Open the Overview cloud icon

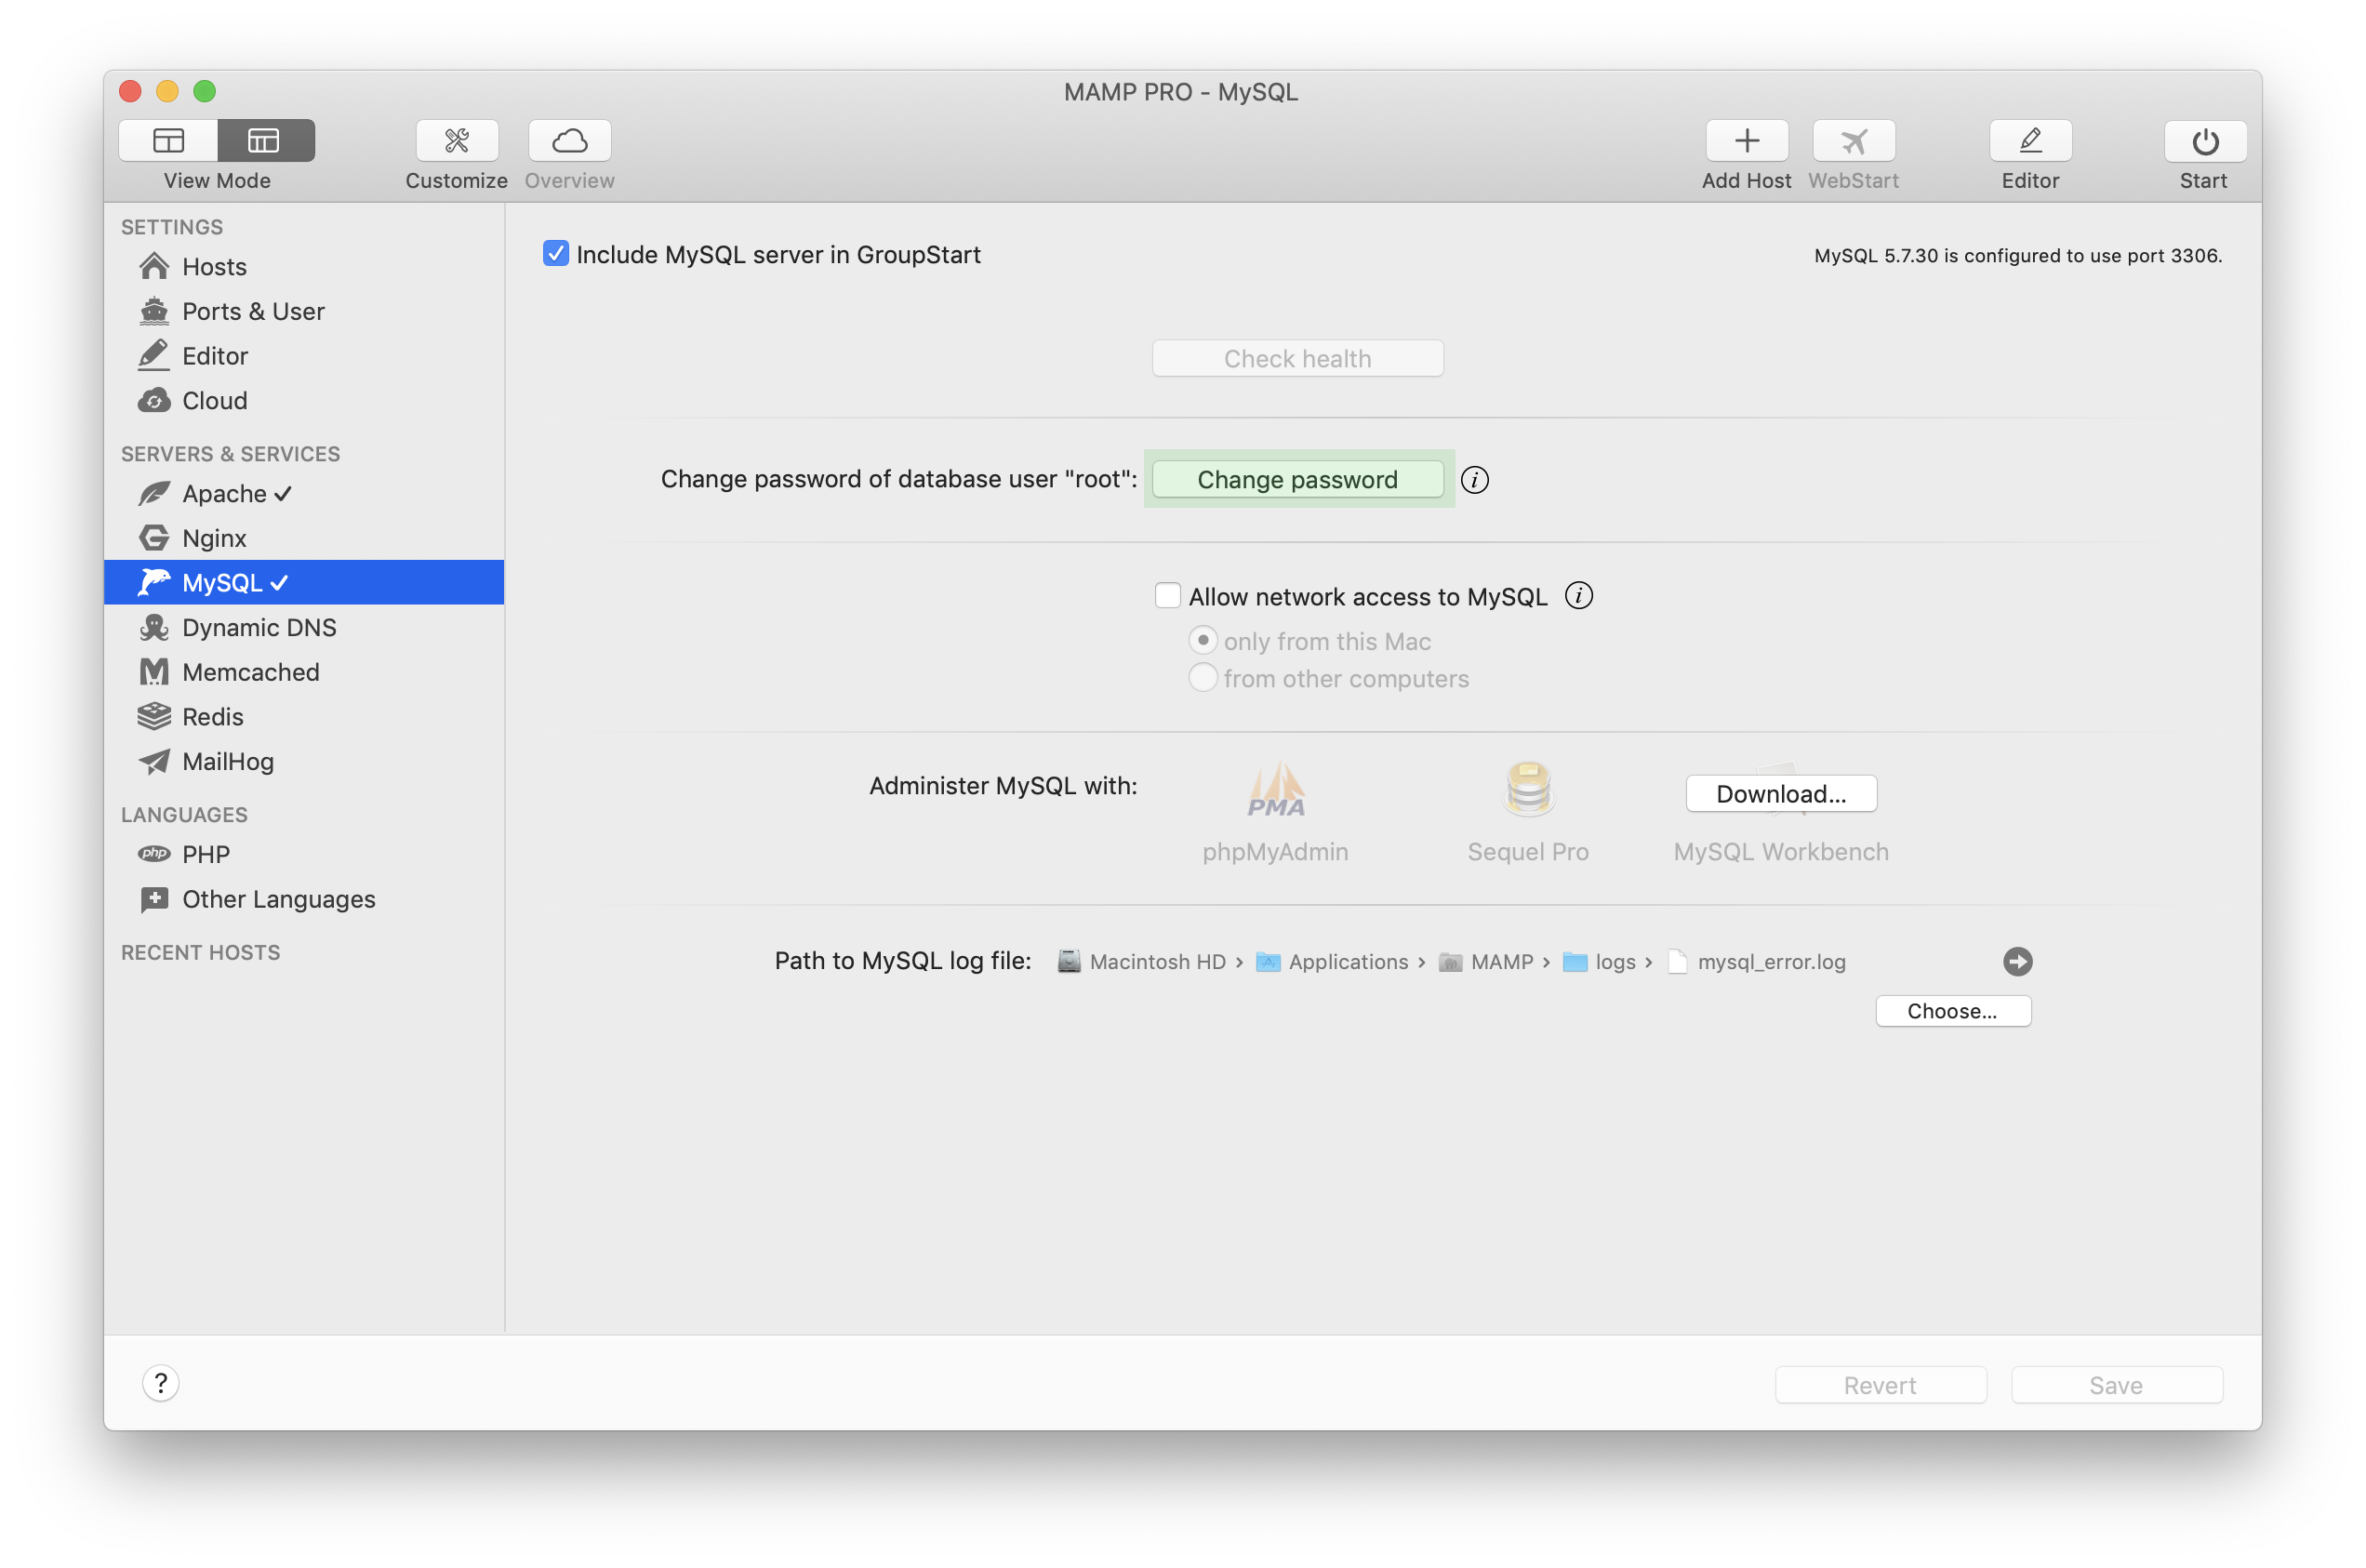(x=570, y=141)
